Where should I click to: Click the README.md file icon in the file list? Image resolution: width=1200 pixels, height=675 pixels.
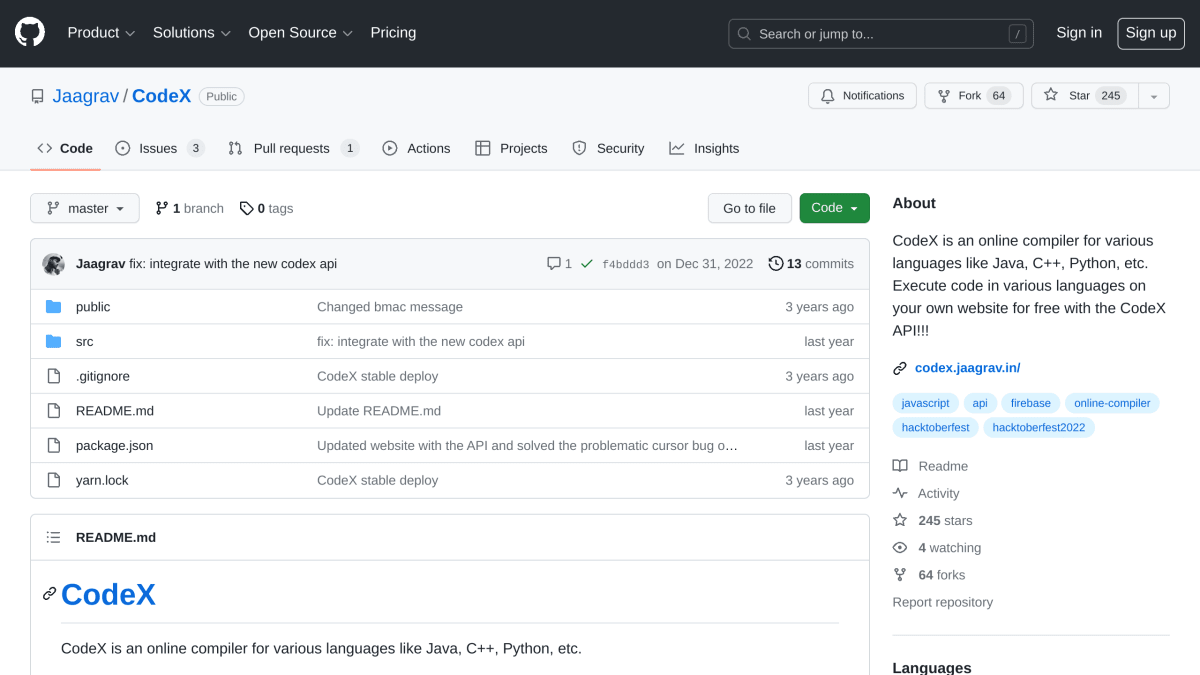click(54, 411)
